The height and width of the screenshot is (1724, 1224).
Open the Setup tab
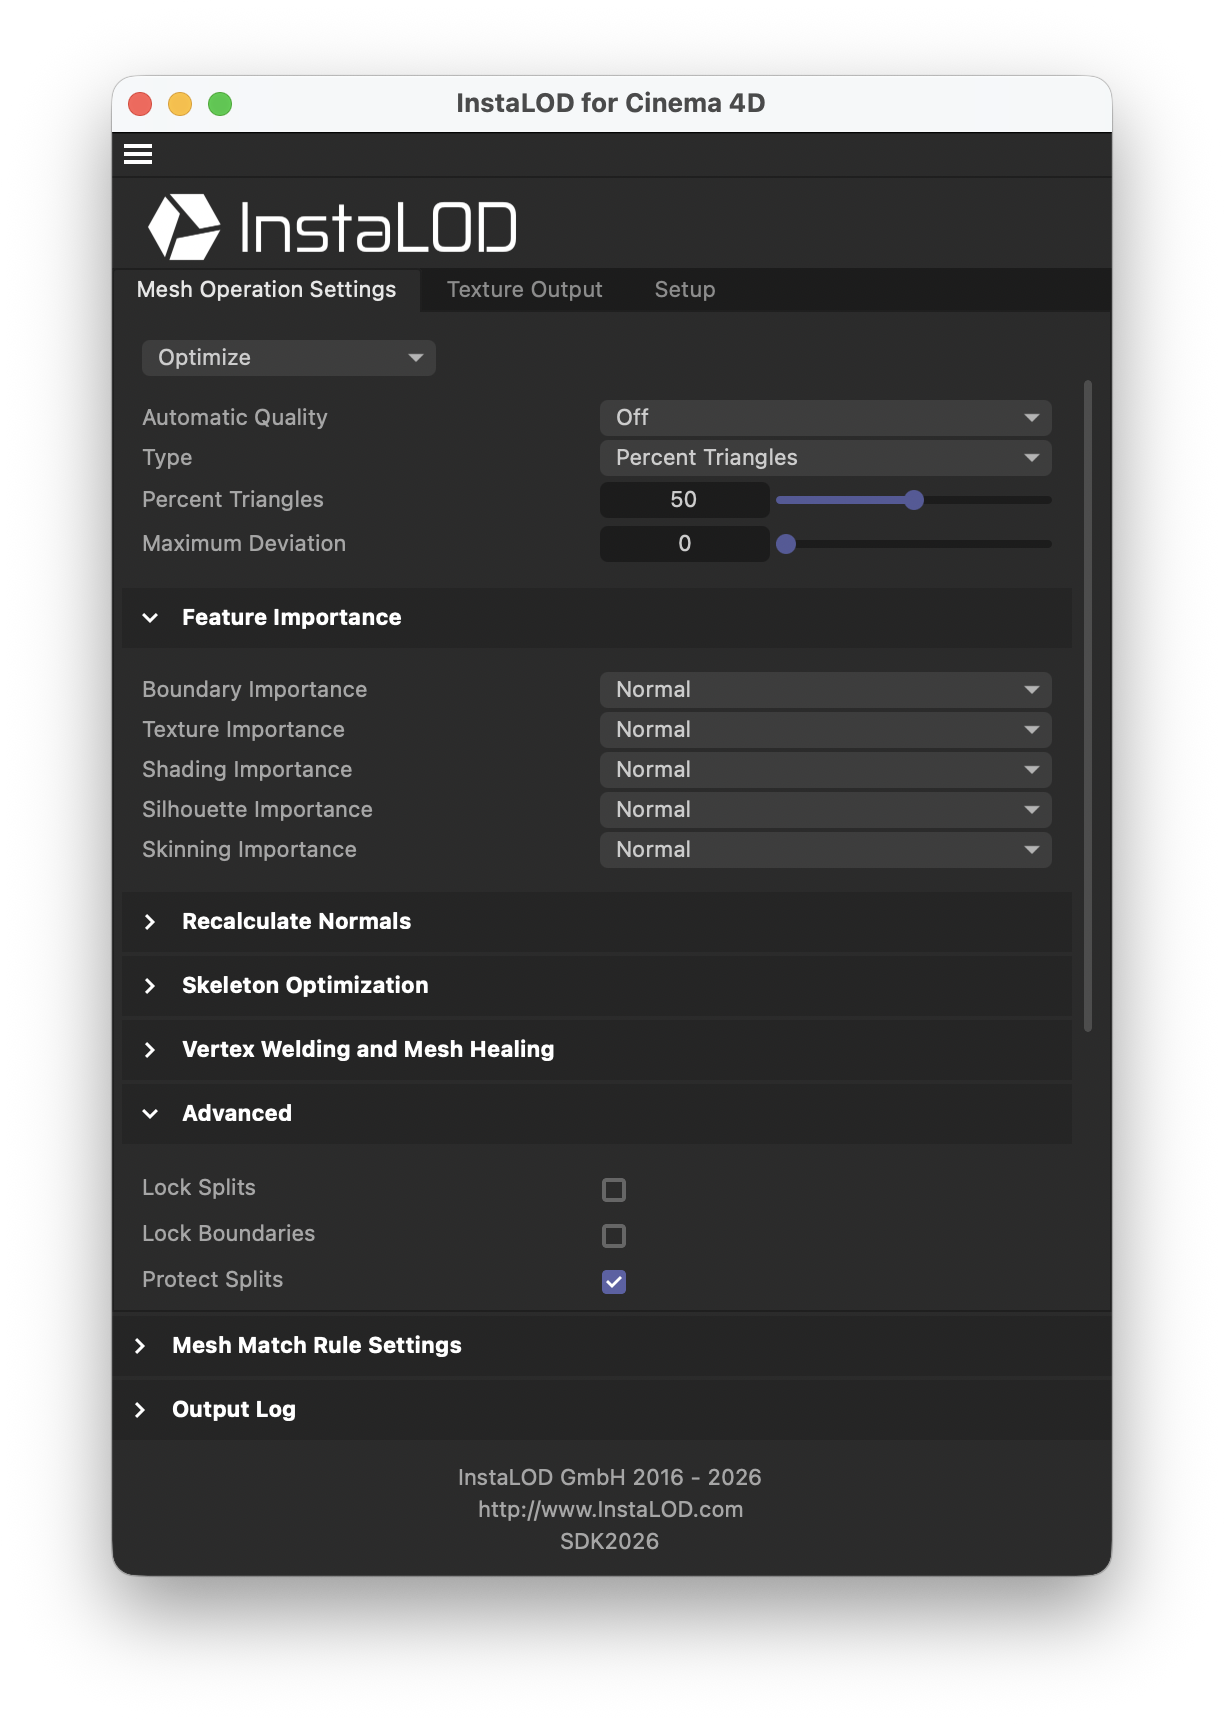click(x=684, y=290)
